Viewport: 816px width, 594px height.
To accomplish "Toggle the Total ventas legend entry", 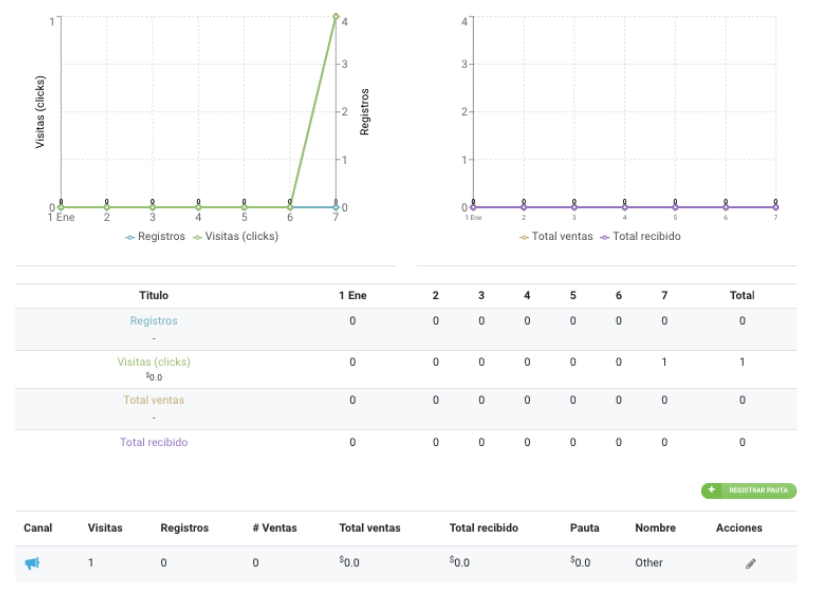I will pyautogui.click(x=556, y=237).
